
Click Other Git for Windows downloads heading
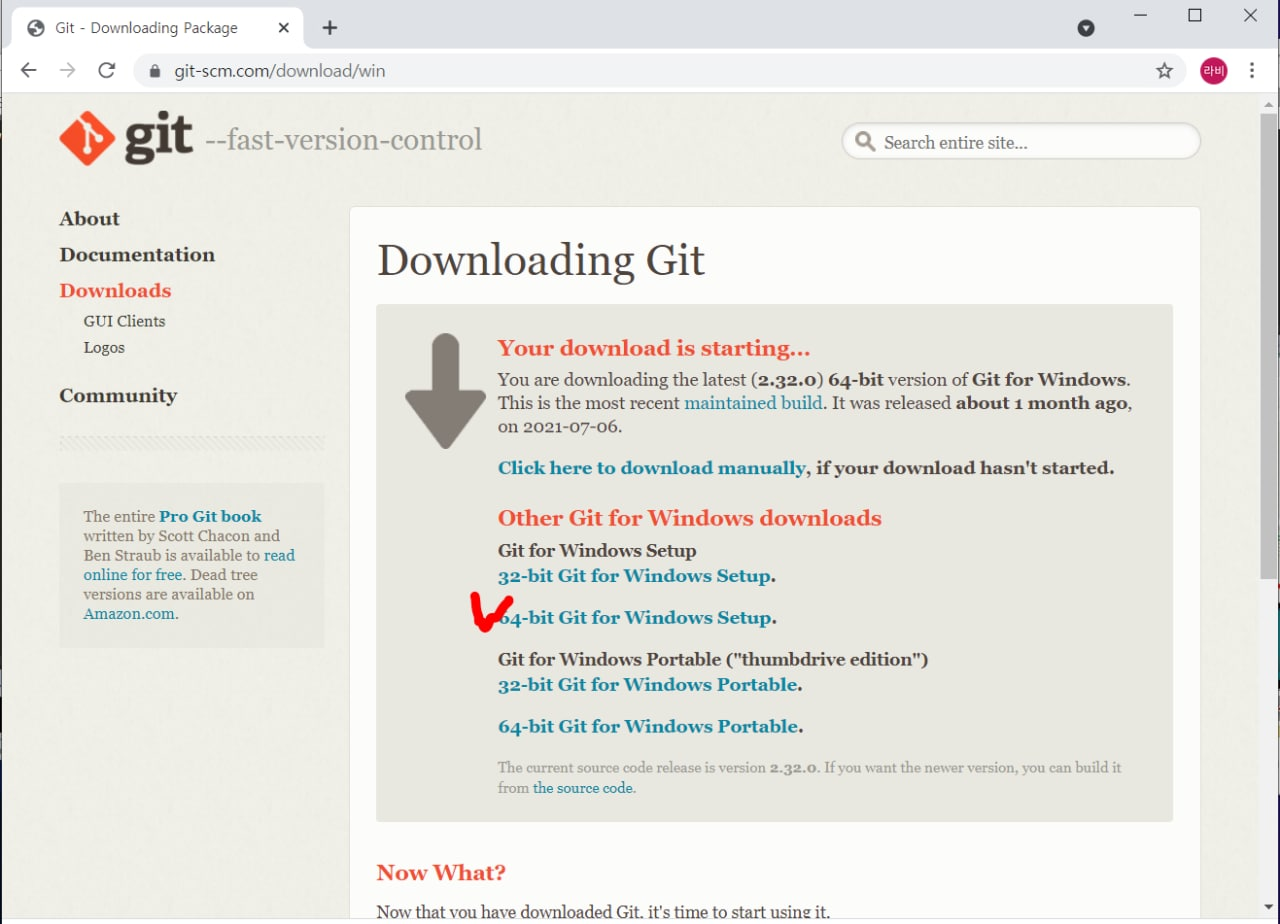[x=690, y=518]
